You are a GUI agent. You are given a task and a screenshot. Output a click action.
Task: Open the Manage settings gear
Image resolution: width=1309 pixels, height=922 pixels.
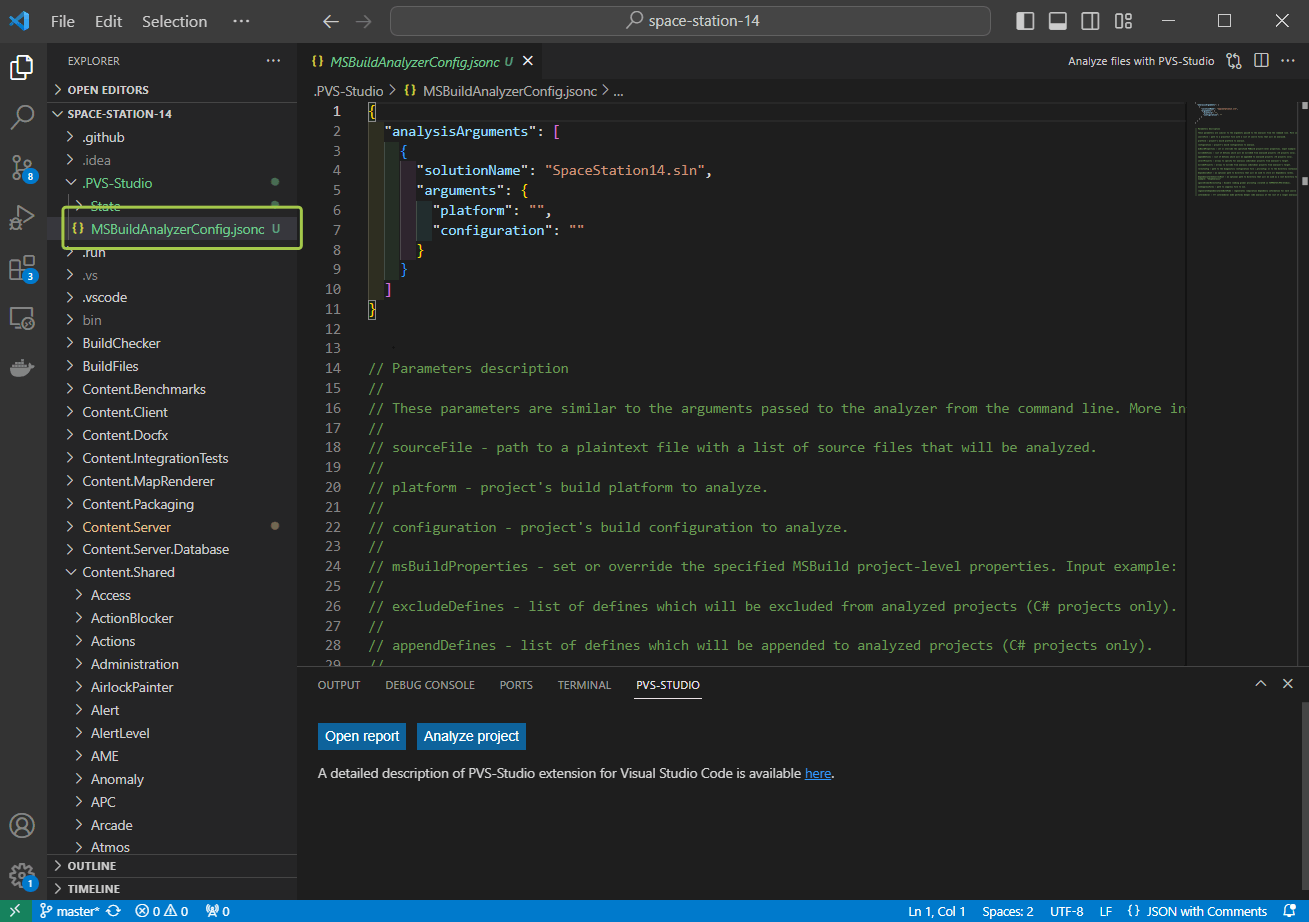pyautogui.click(x=22, y=874)
